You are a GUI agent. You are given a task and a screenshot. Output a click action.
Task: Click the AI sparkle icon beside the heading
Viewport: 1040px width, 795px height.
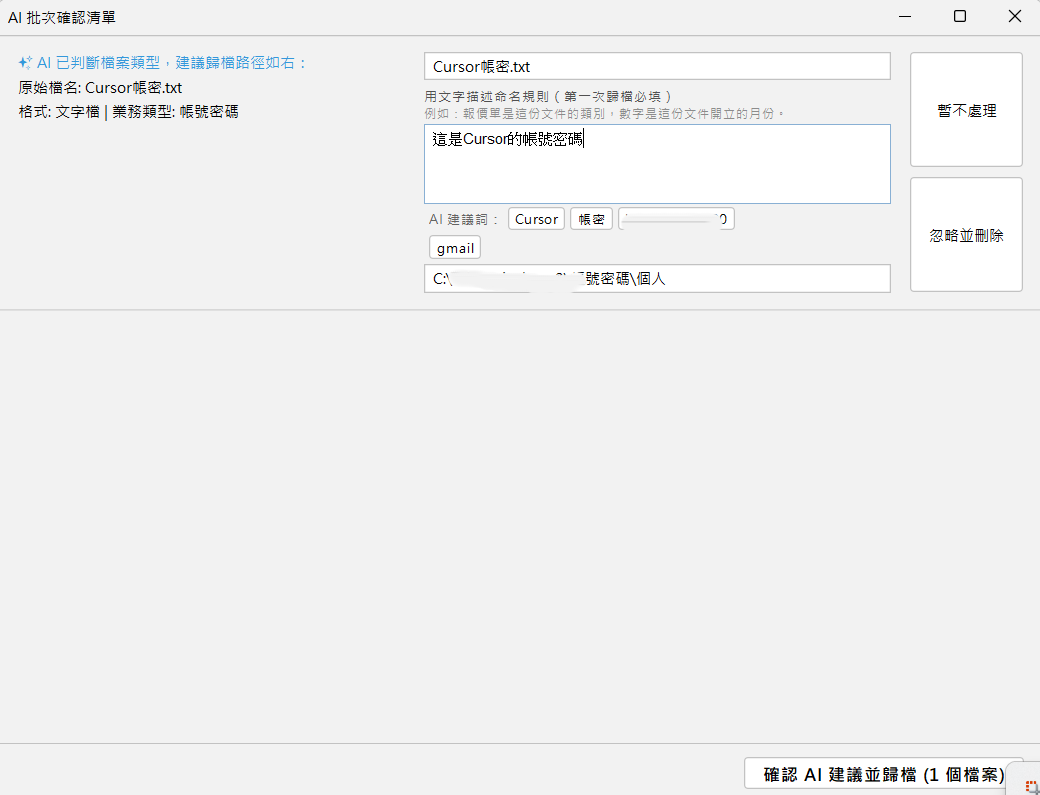click(x=25, y=63)
